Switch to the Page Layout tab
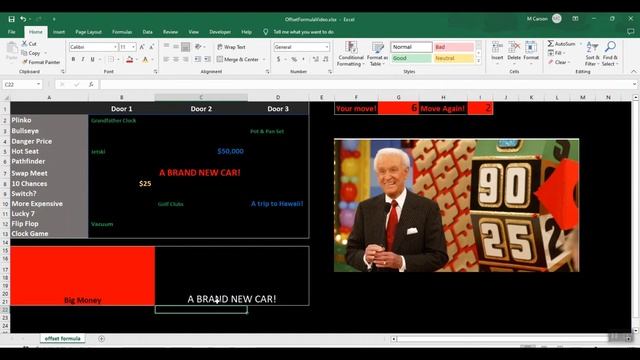This screenshot has width=640, height=360. (x=88, y=32)
